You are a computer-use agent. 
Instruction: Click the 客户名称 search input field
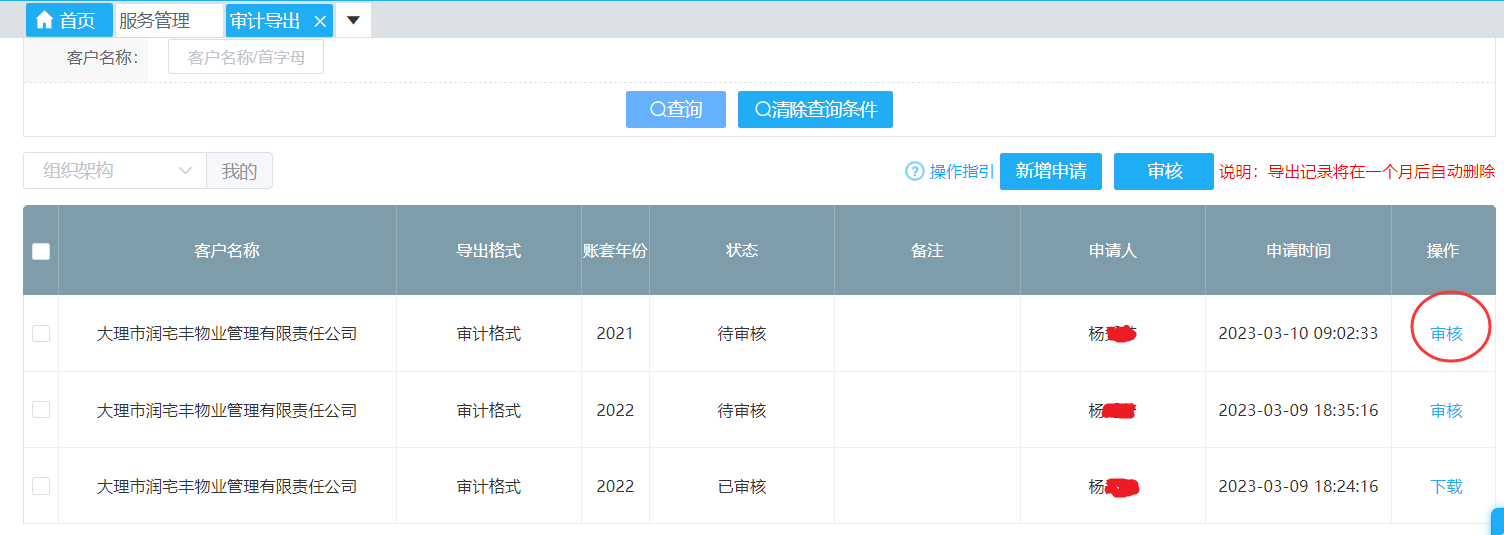coord(246,58)
